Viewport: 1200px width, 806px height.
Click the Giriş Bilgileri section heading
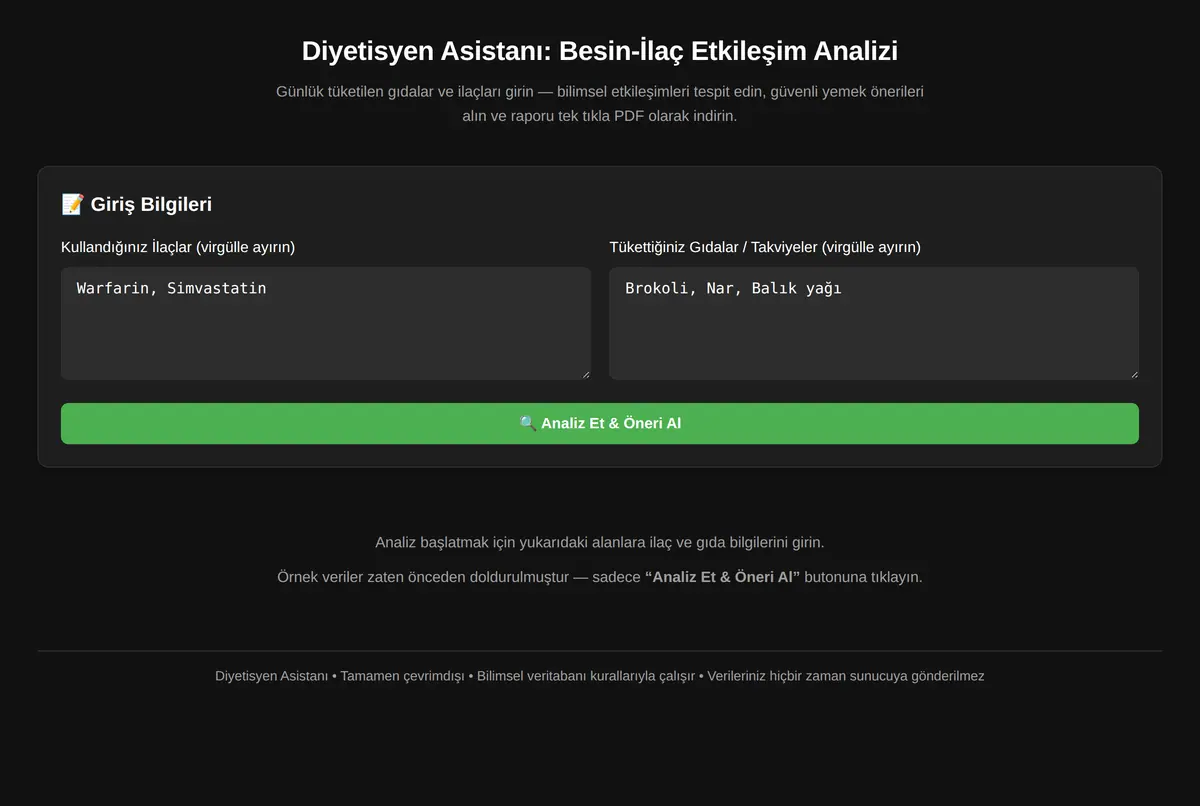pos(136,204)
